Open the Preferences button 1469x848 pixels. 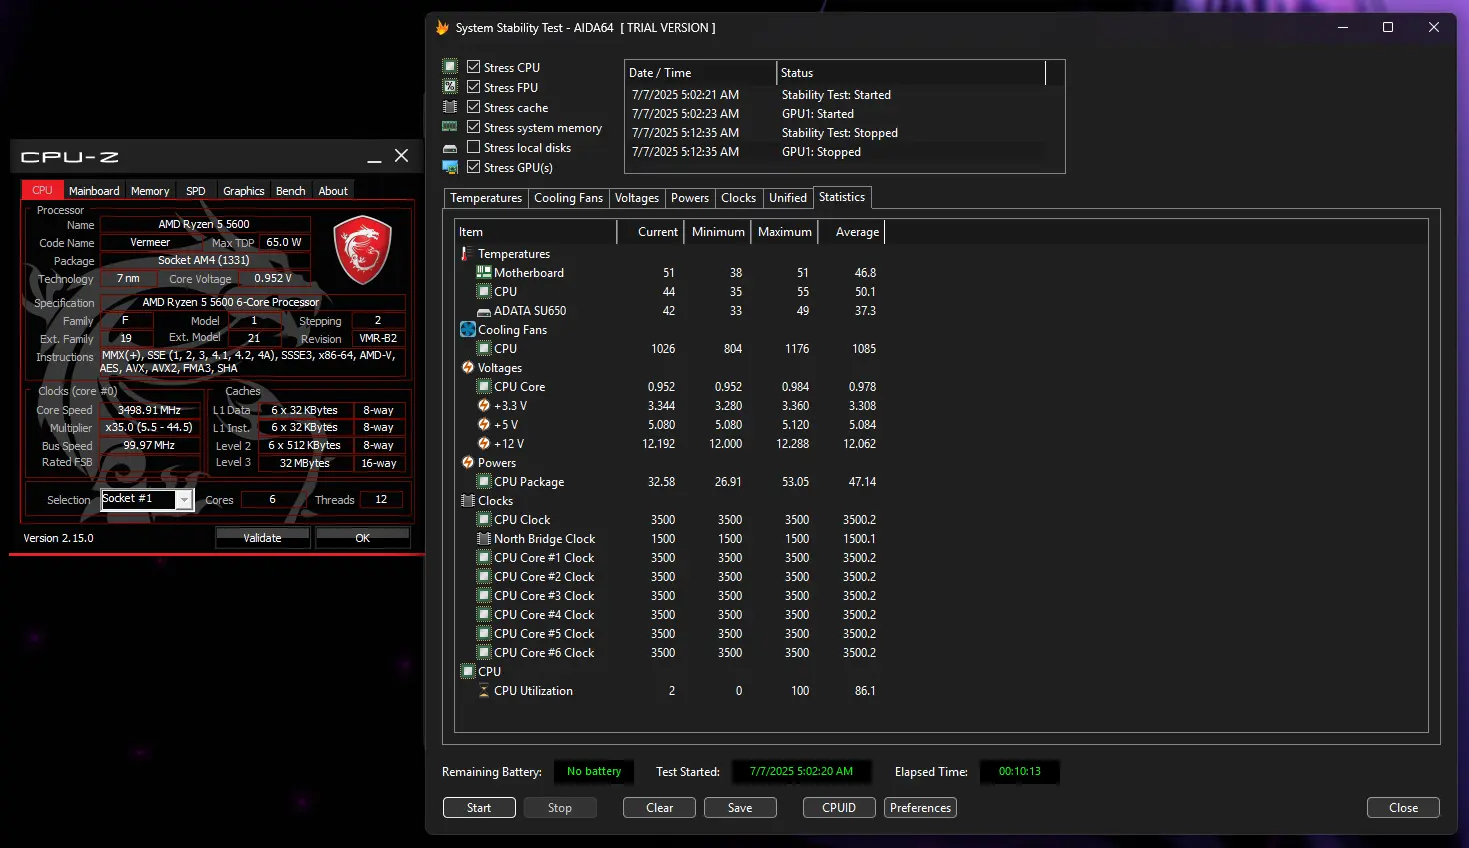point(920,808)
